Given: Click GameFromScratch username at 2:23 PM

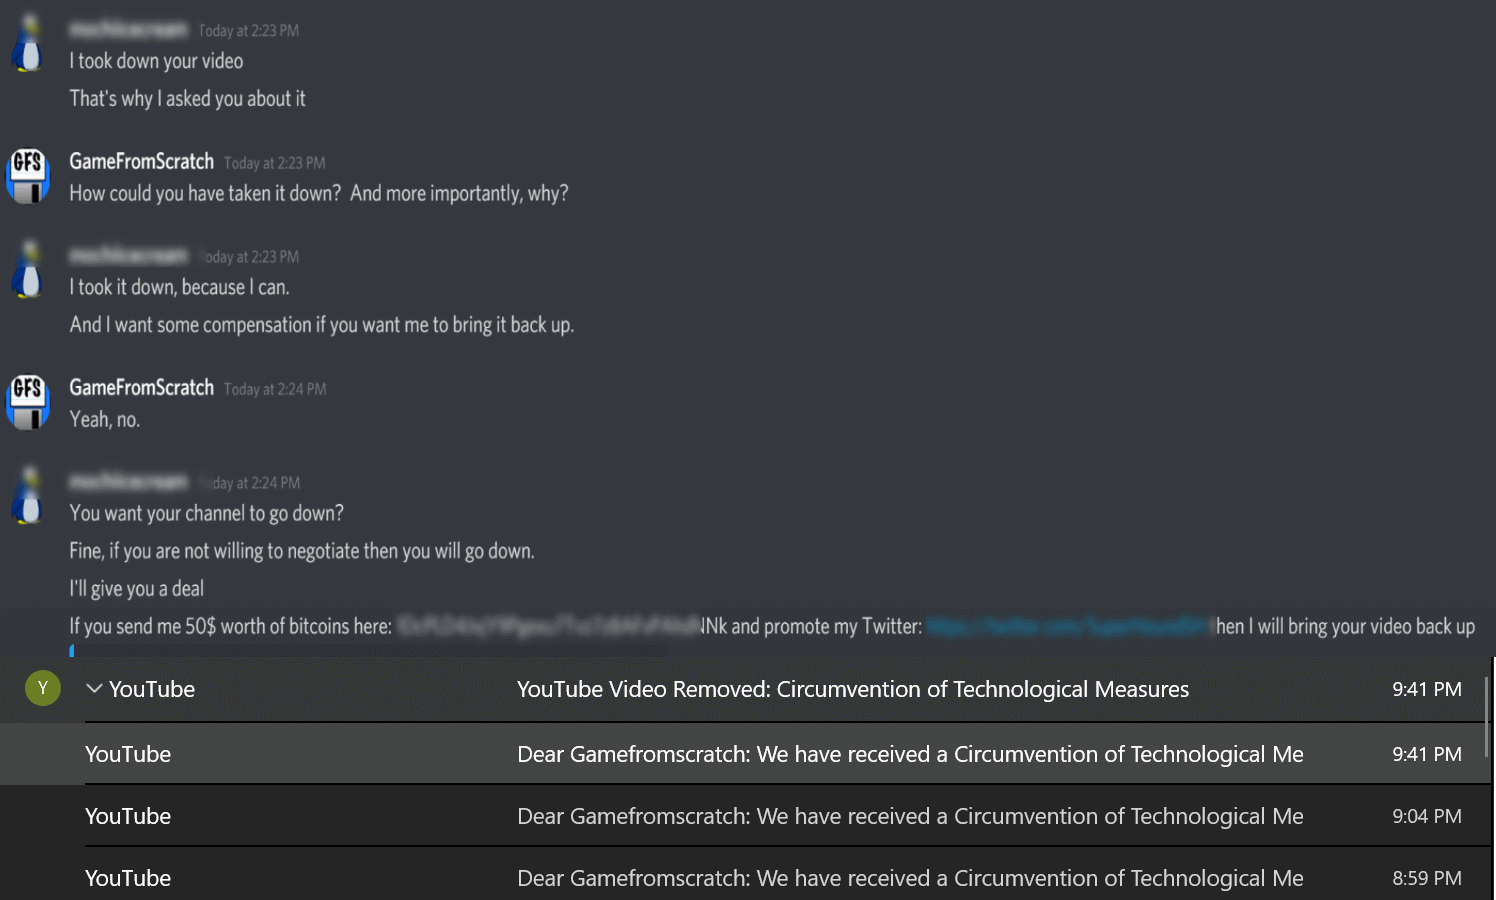Looking at the screenshot, I should pos(142,161).
